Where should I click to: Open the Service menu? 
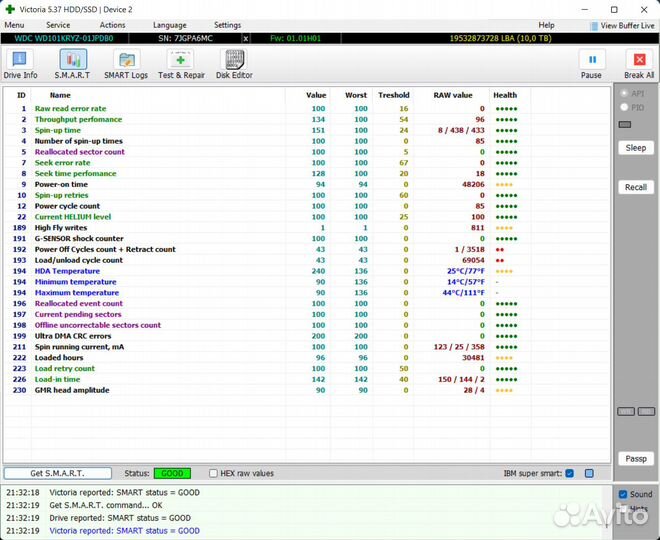click(x=58, y=25)
